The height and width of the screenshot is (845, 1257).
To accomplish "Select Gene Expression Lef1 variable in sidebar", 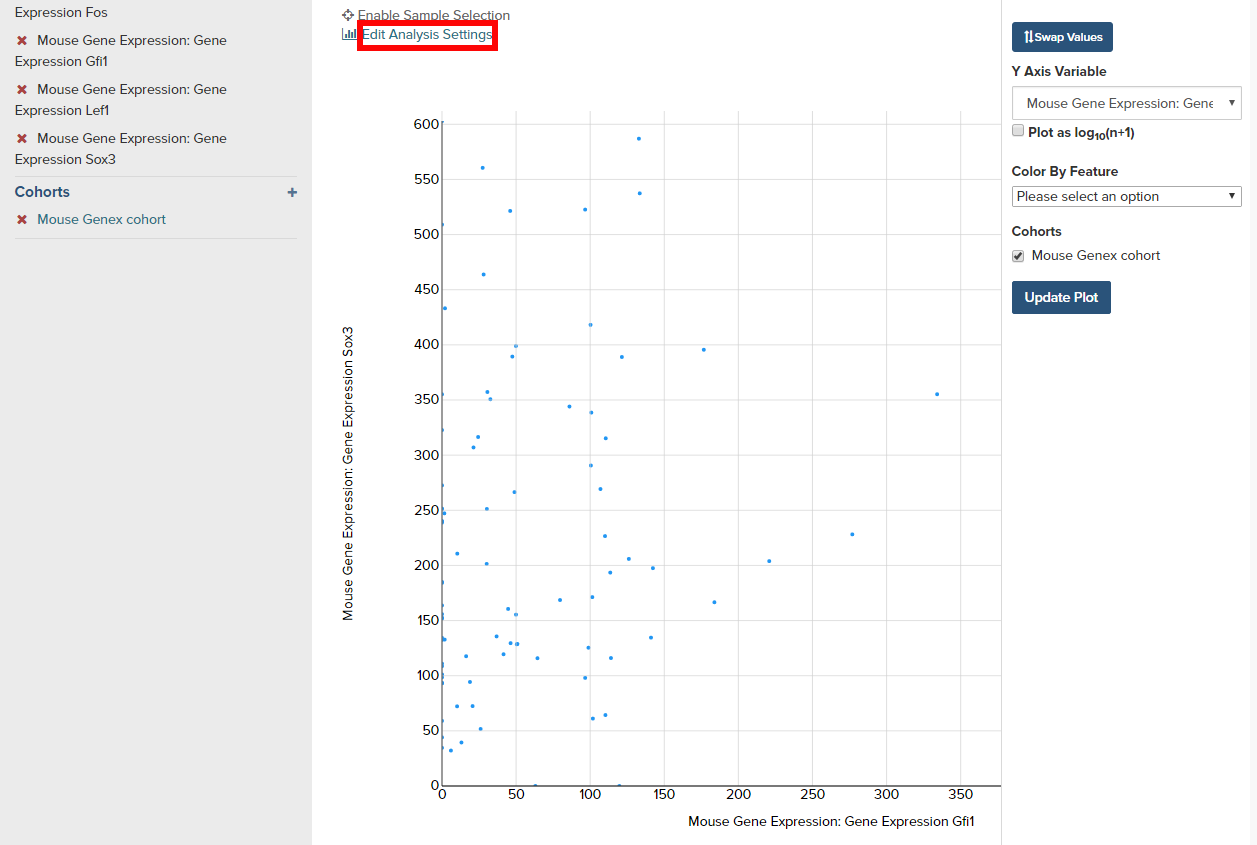I will click(121, 100).
